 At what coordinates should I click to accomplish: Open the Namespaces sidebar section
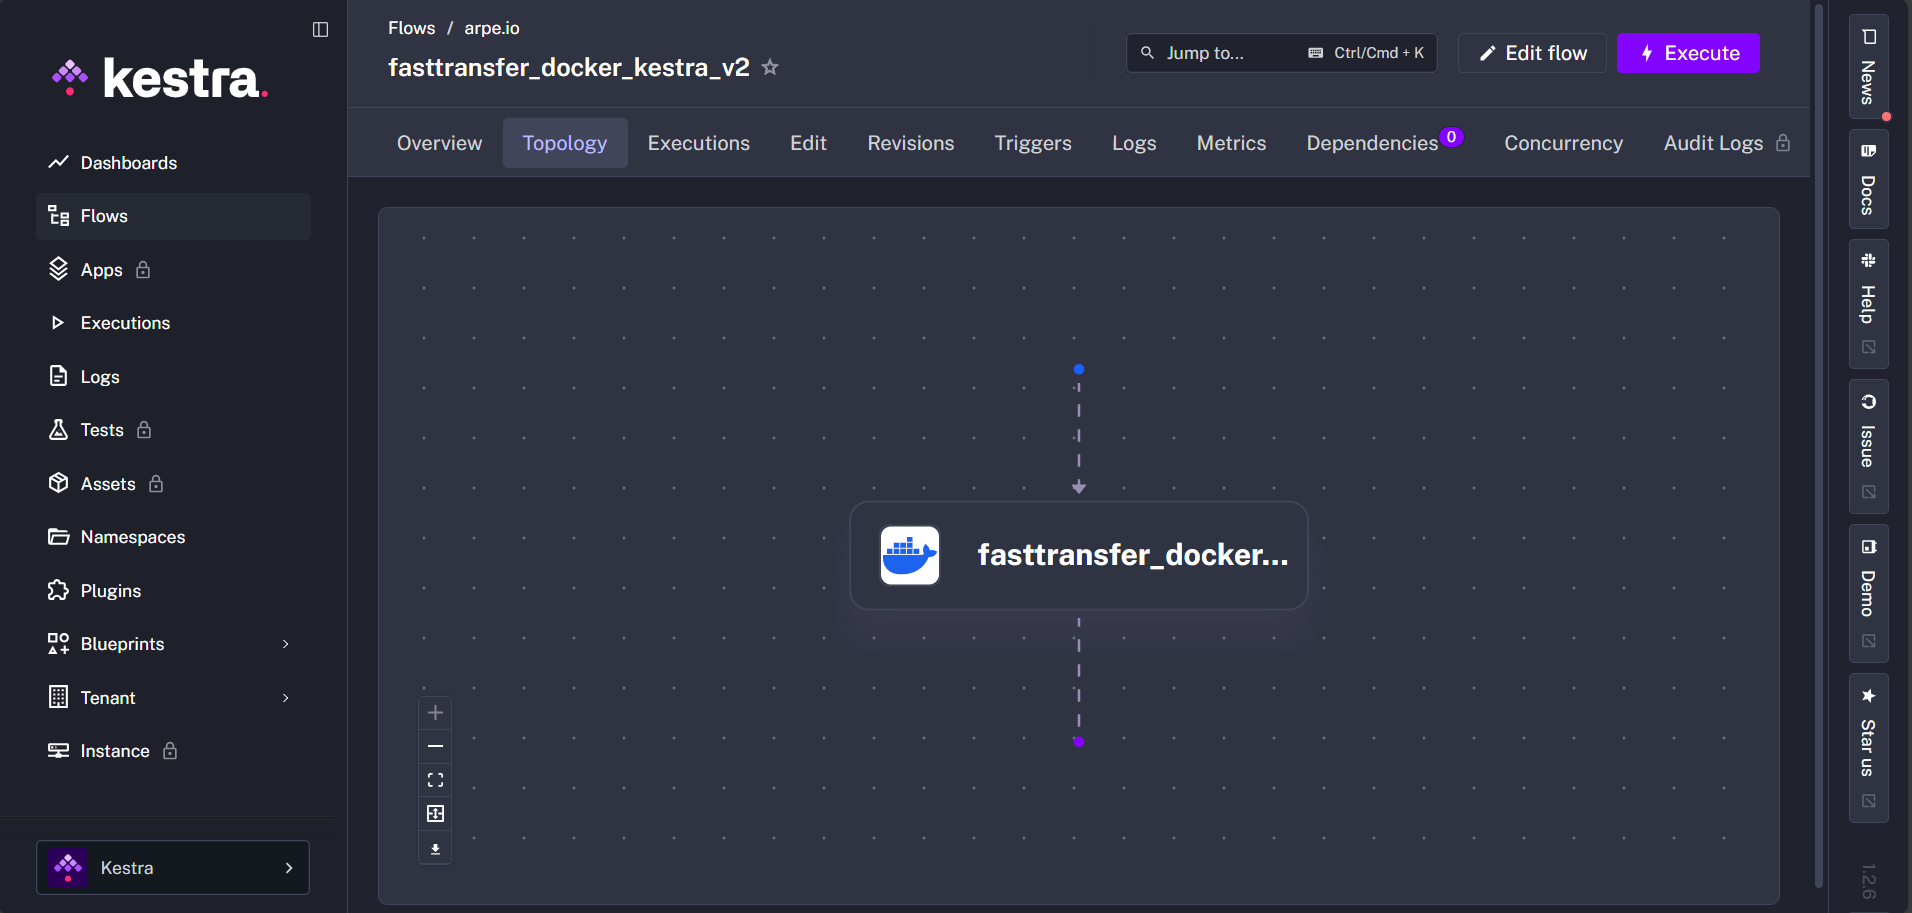click(132, 537)
